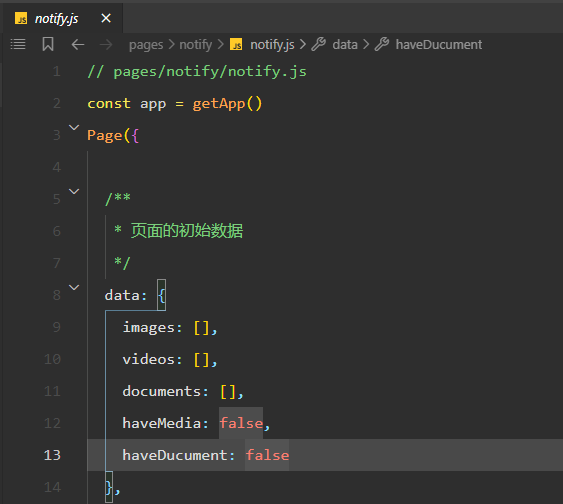Click the JS icon in the breadcrumb
This screenshot has width=563, height=504.
pos(236,45)
